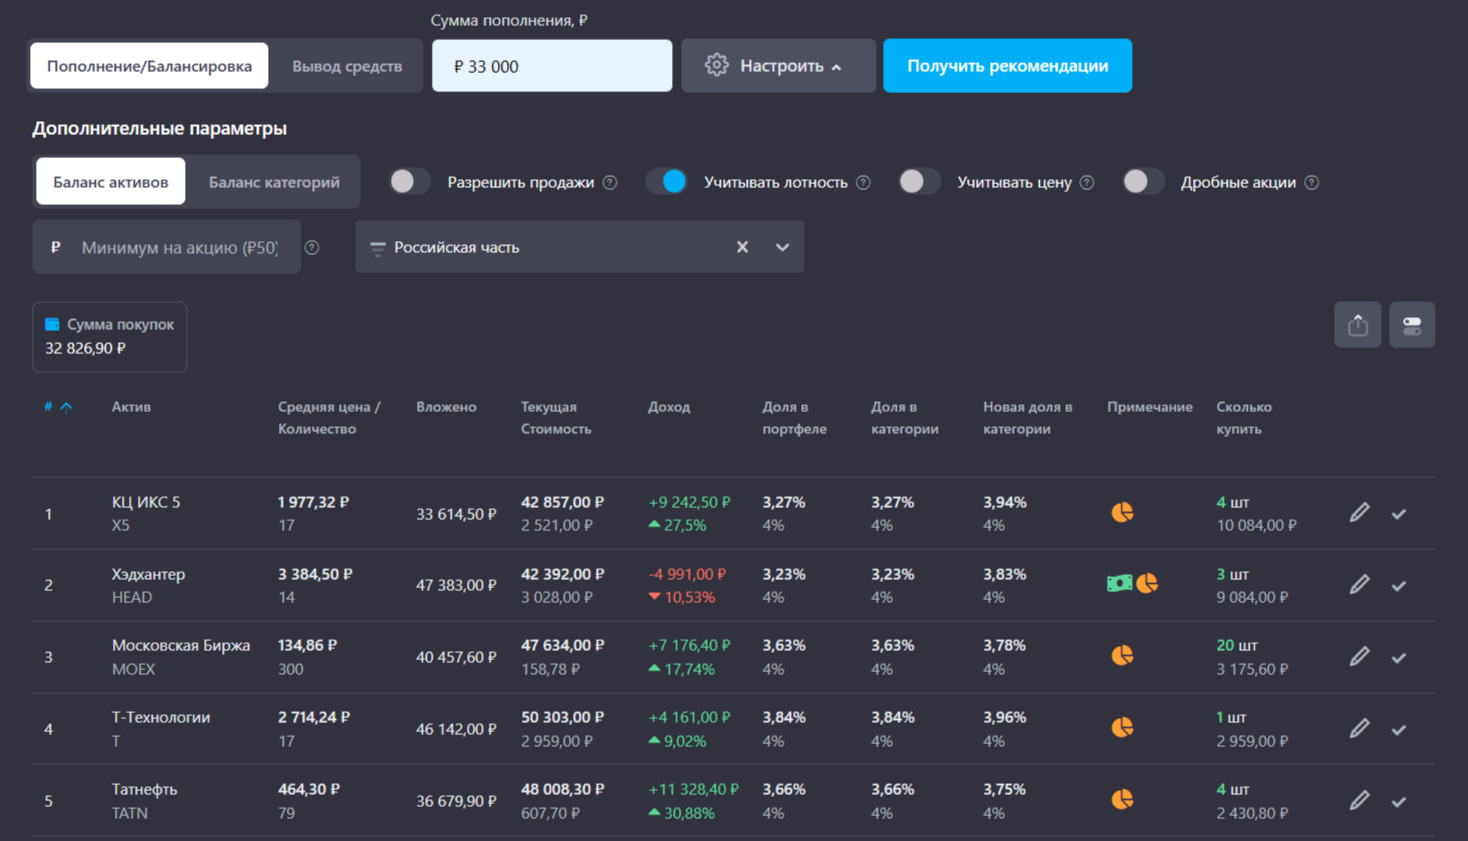Viewport: 1468px width, 841px height.
Task: Click the green cash note icon for Хэдхантер
Action: click(1119, 583)
